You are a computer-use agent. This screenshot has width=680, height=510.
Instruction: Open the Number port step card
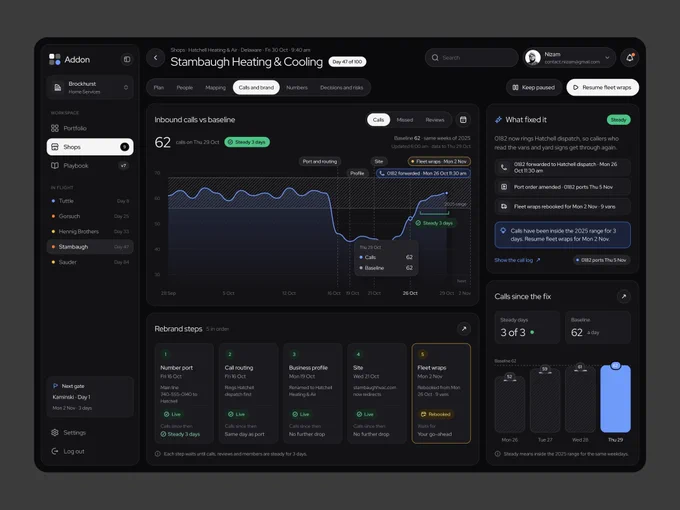[184, 393]
